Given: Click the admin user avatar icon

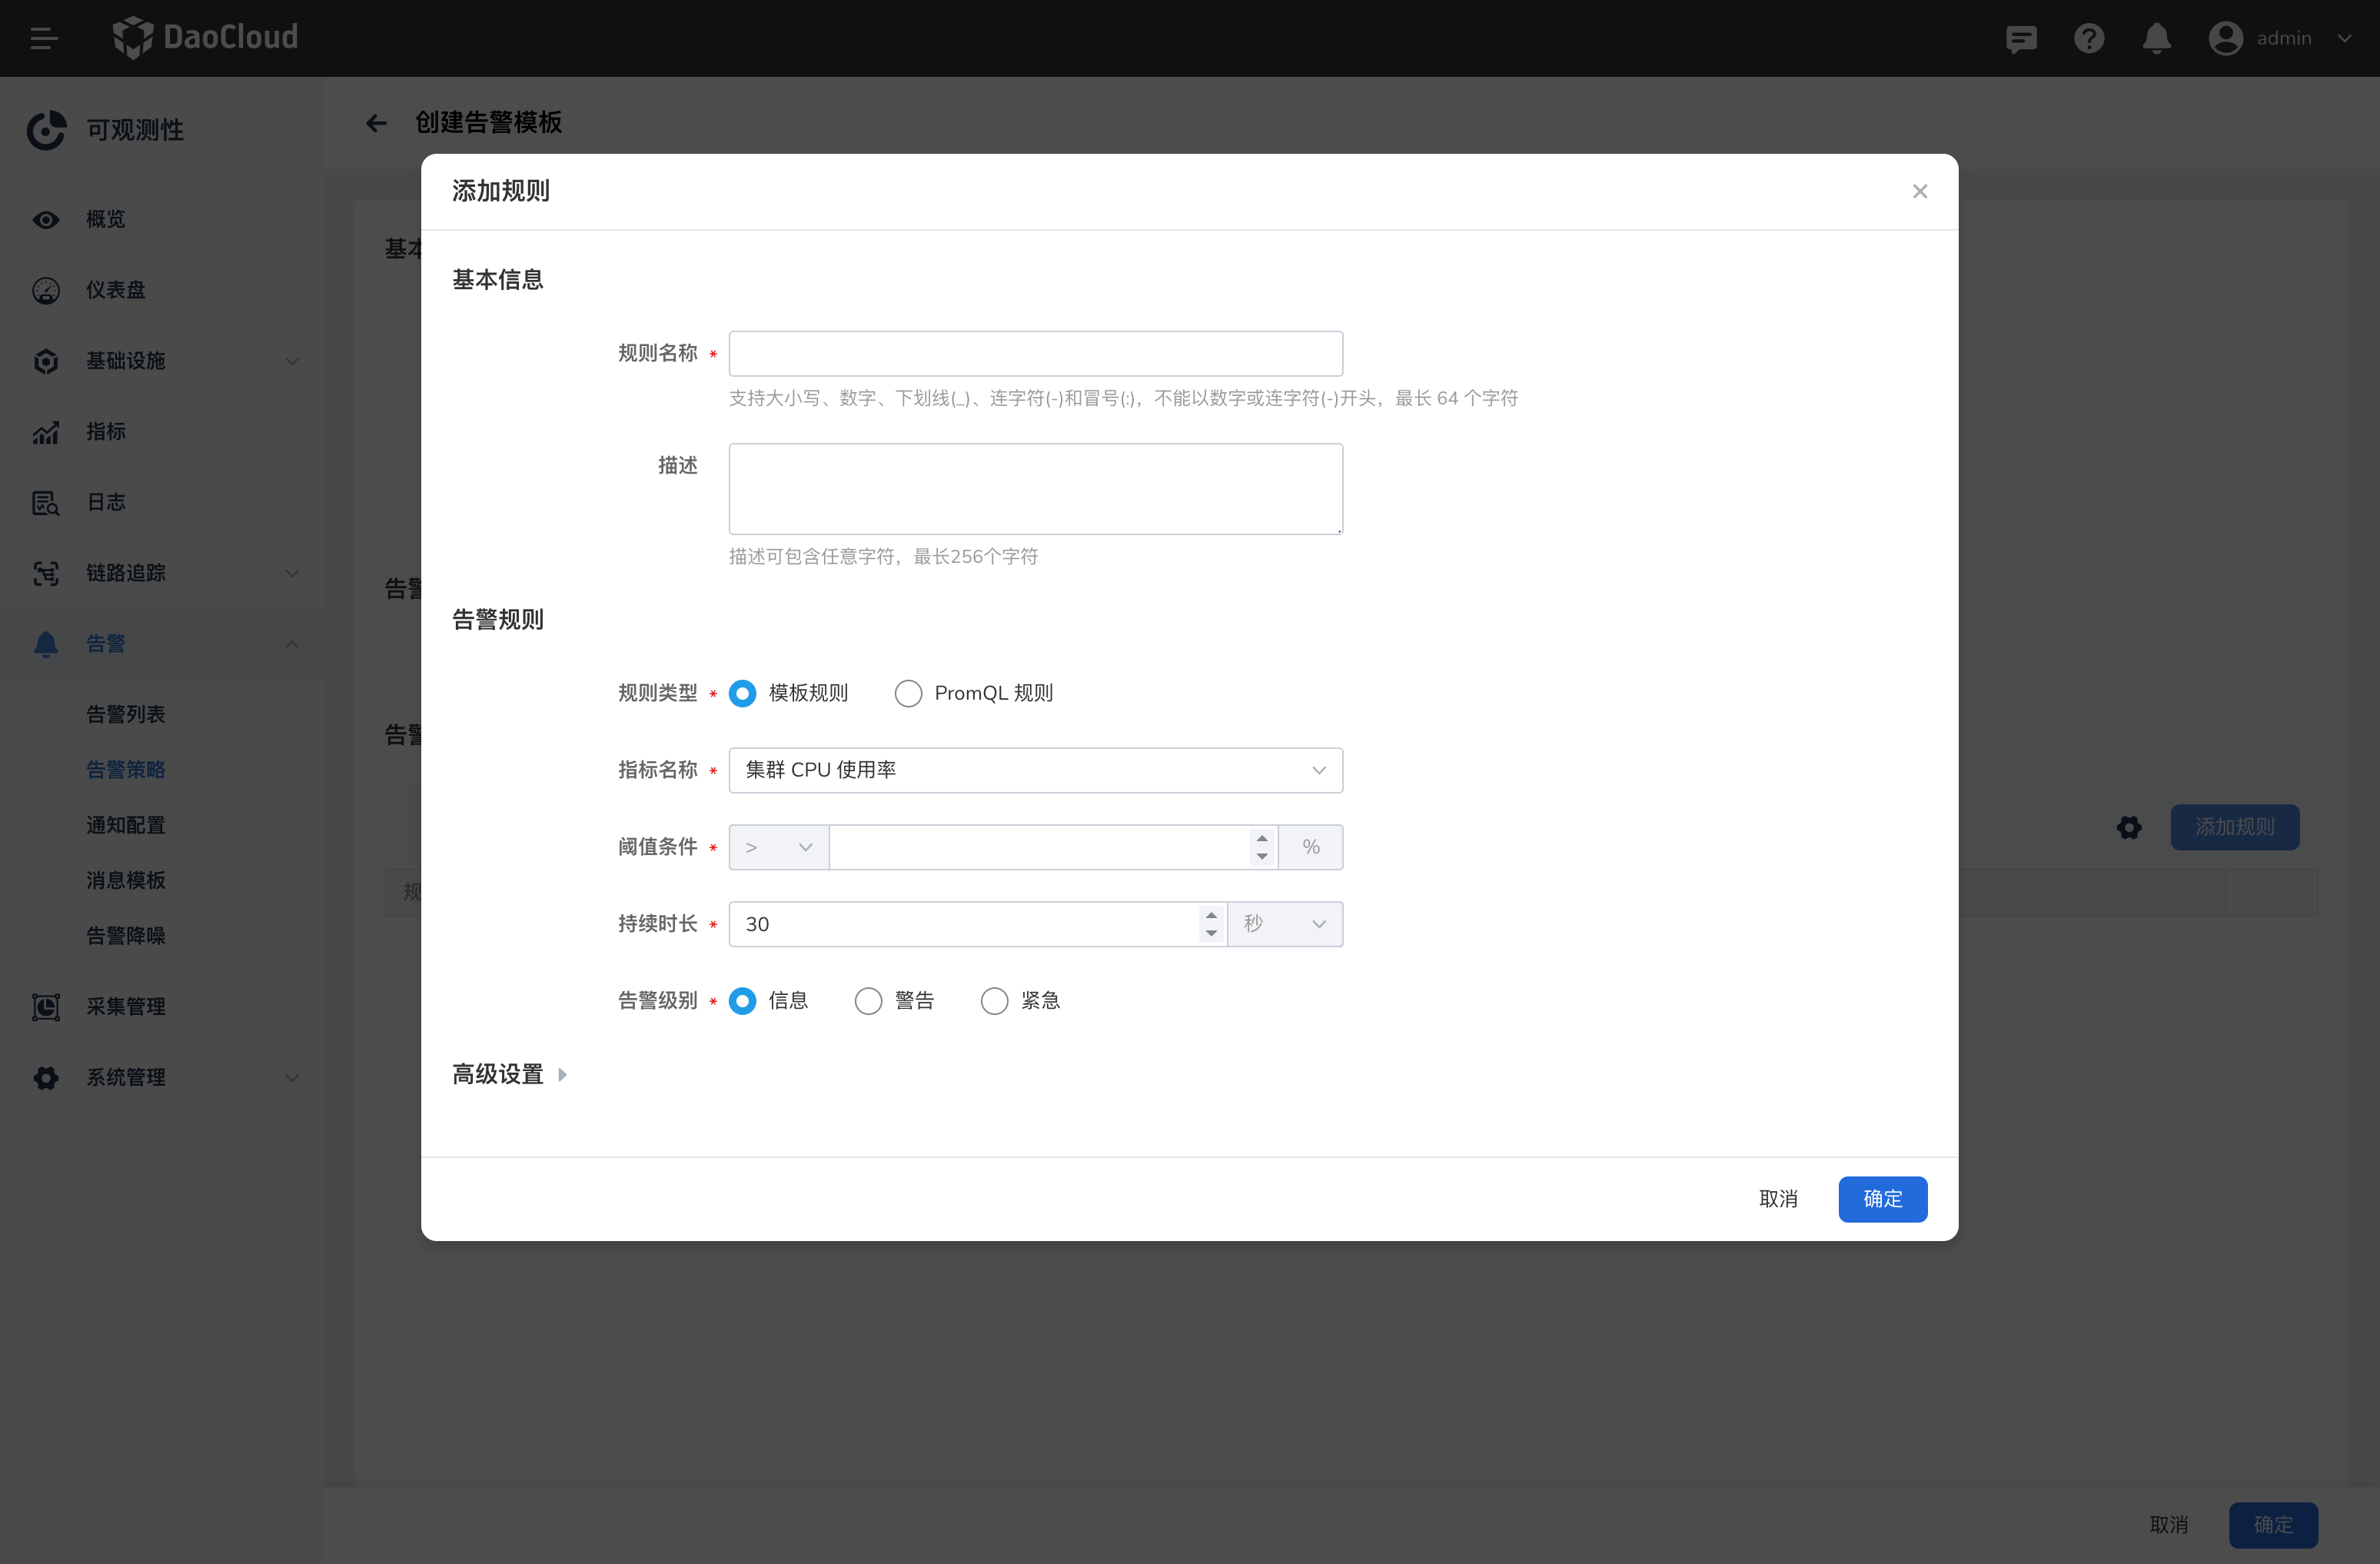Looking at the screenshot, I should coord(2225,38).
